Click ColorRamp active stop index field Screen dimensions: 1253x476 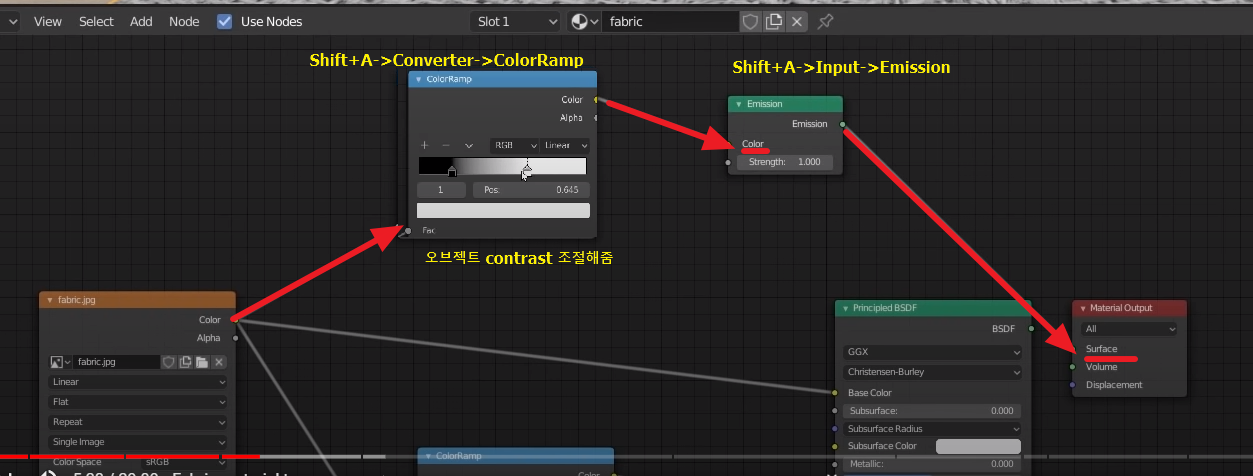pyautogui.click(x=441, y=189)
